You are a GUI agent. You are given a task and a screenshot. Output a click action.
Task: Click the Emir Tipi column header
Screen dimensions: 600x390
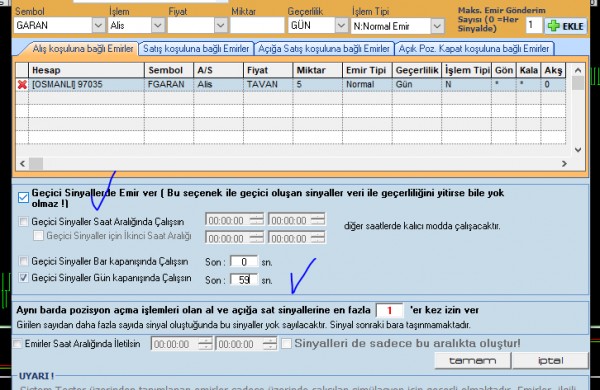pyautogui.click(x=367, y=70)
